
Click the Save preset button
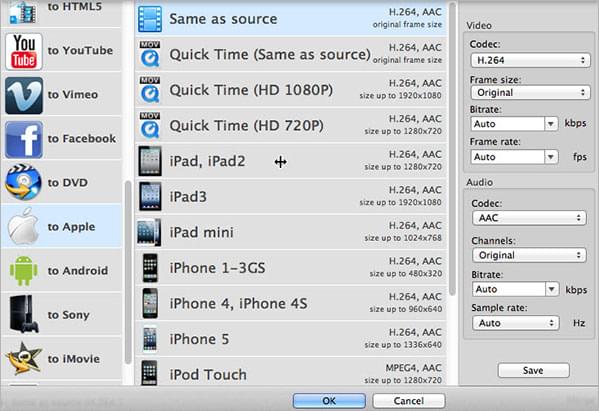(x=533, y=370)
